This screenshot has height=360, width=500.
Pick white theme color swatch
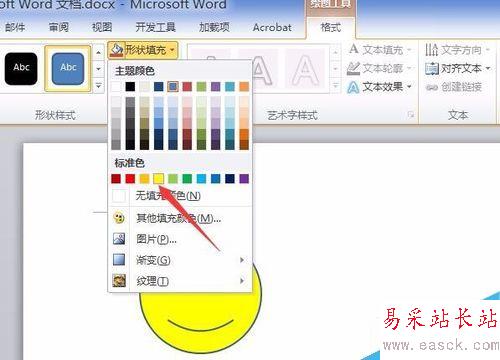point(116,87)
